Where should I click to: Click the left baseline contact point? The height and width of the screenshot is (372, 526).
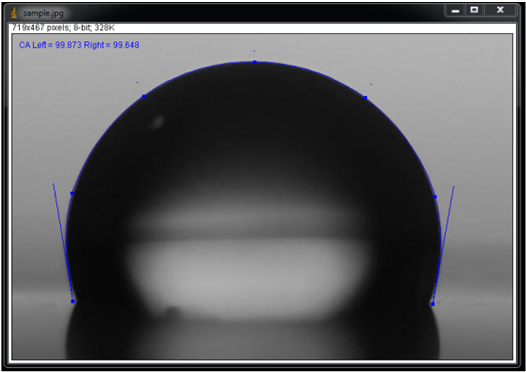(73, 301)
